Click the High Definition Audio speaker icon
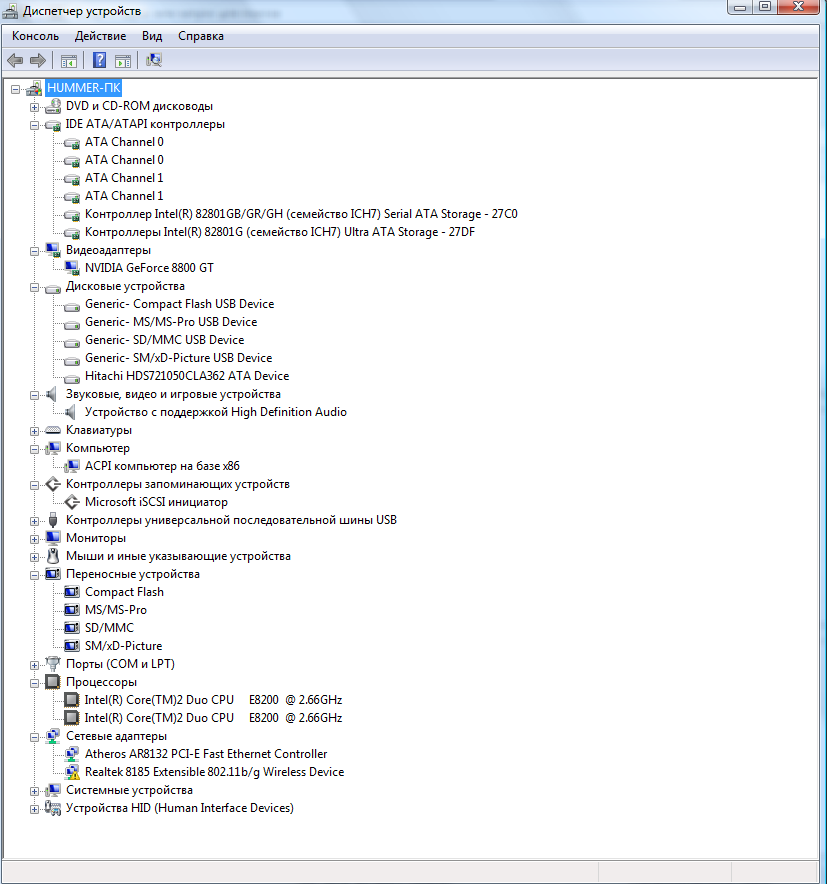Screen dimensions: 827x884 point(70,412)
